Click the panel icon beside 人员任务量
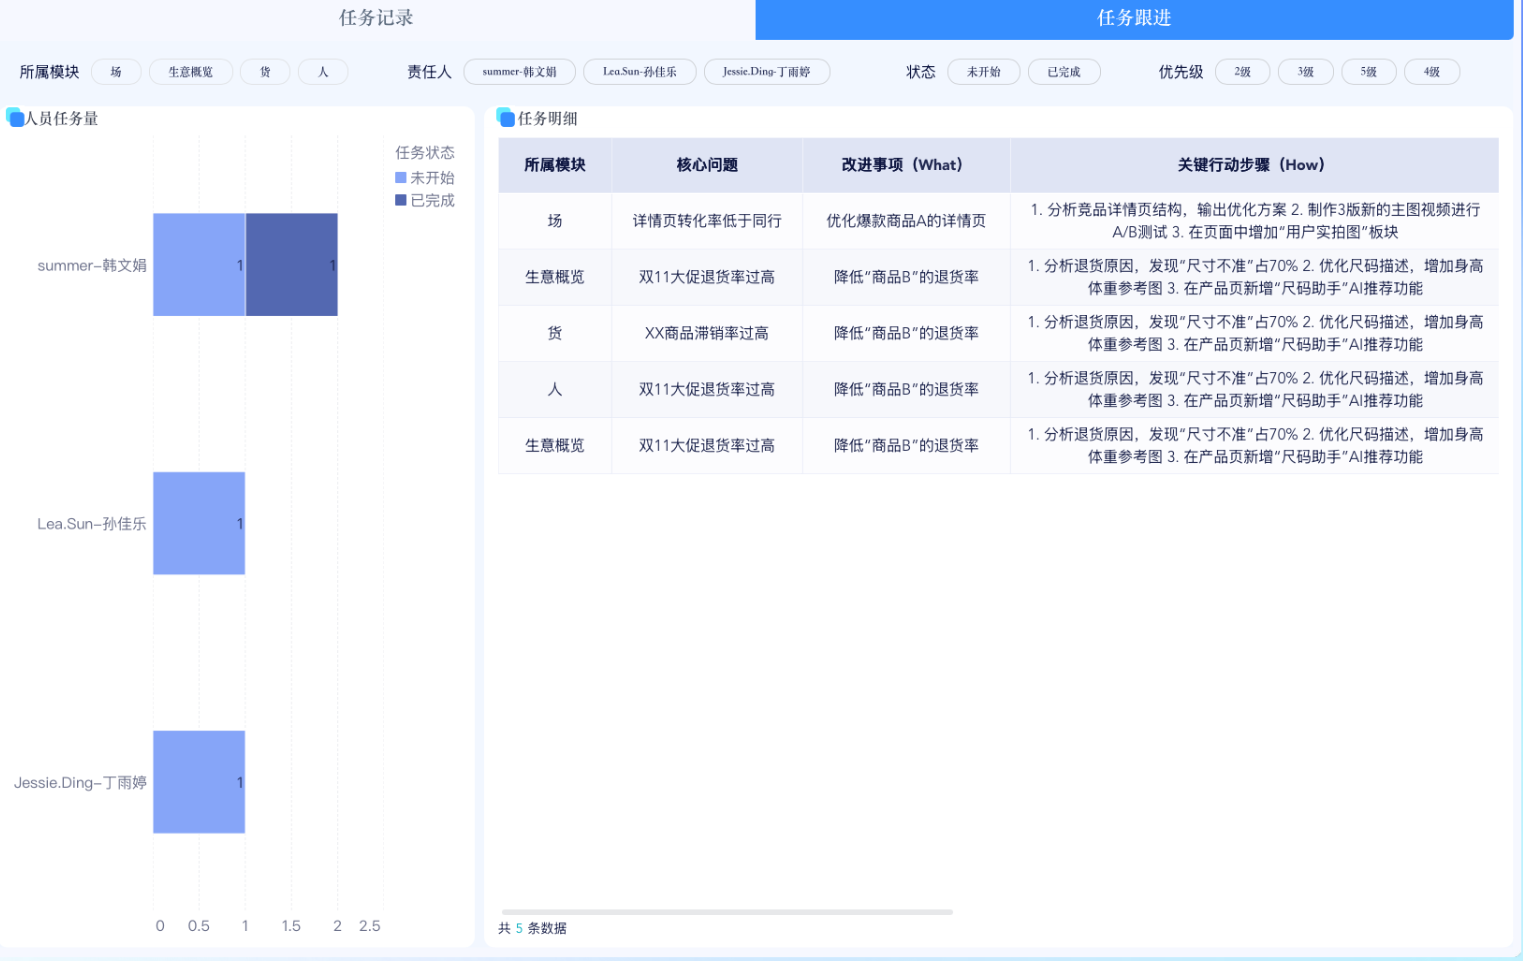1523x961 pixels. [12, 117]
